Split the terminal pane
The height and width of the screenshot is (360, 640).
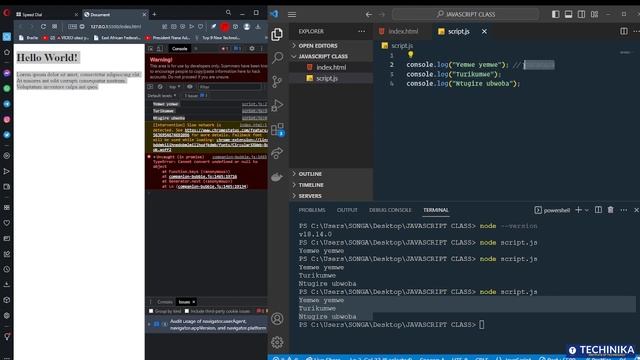598,210
